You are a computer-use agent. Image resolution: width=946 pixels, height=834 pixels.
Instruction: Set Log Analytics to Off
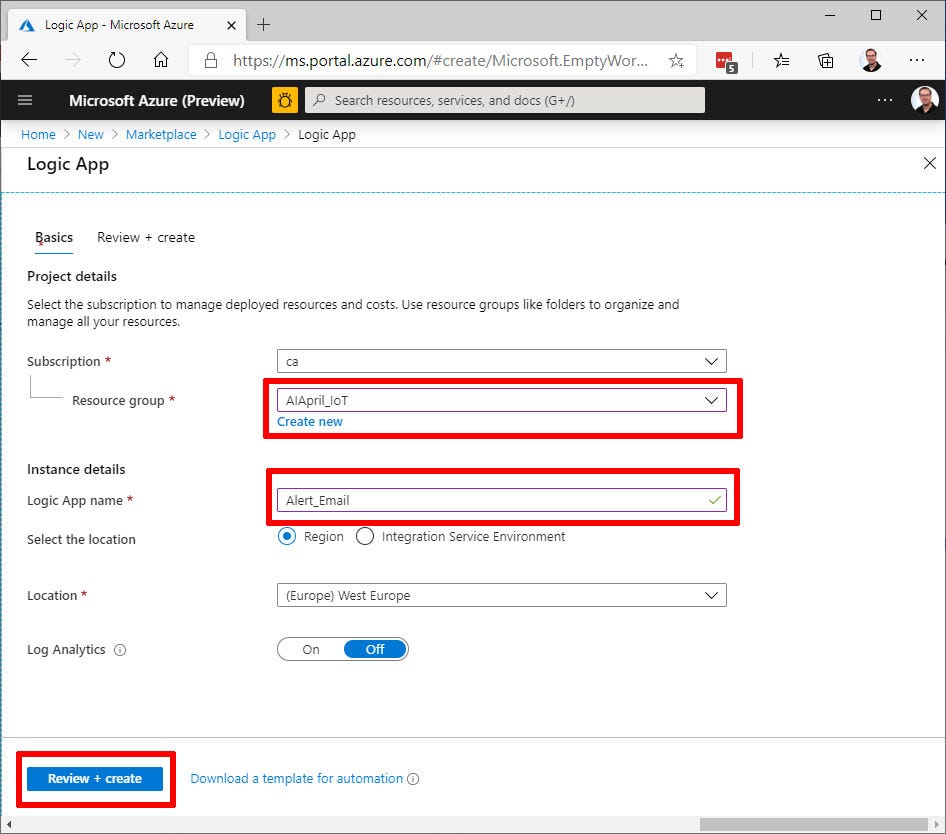[x=375, y=649]
